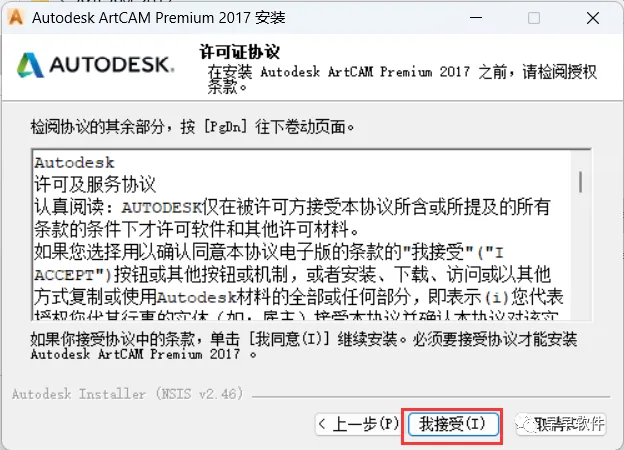Viewport: 624px width, 450px height.
Task: Click the 许可证协议 heading
Action: pos(240,52)
